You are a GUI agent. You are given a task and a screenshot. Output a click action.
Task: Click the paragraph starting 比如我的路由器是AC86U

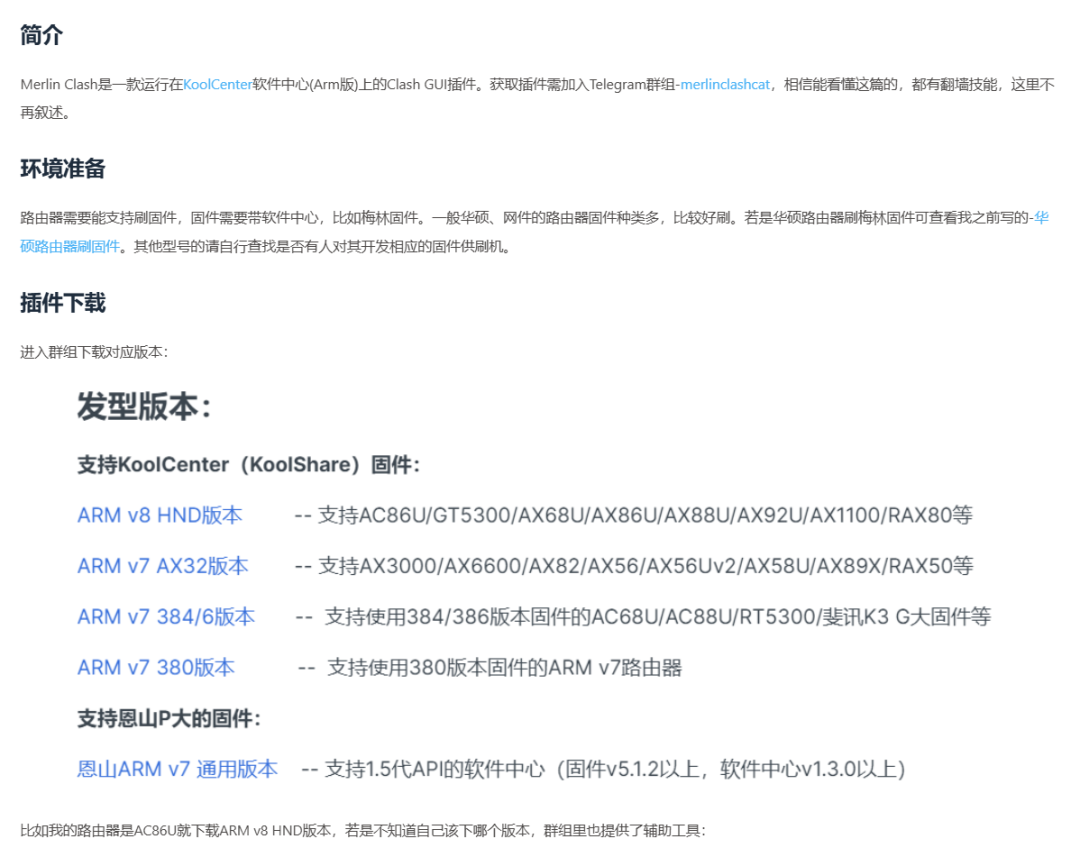coord(363,831)
